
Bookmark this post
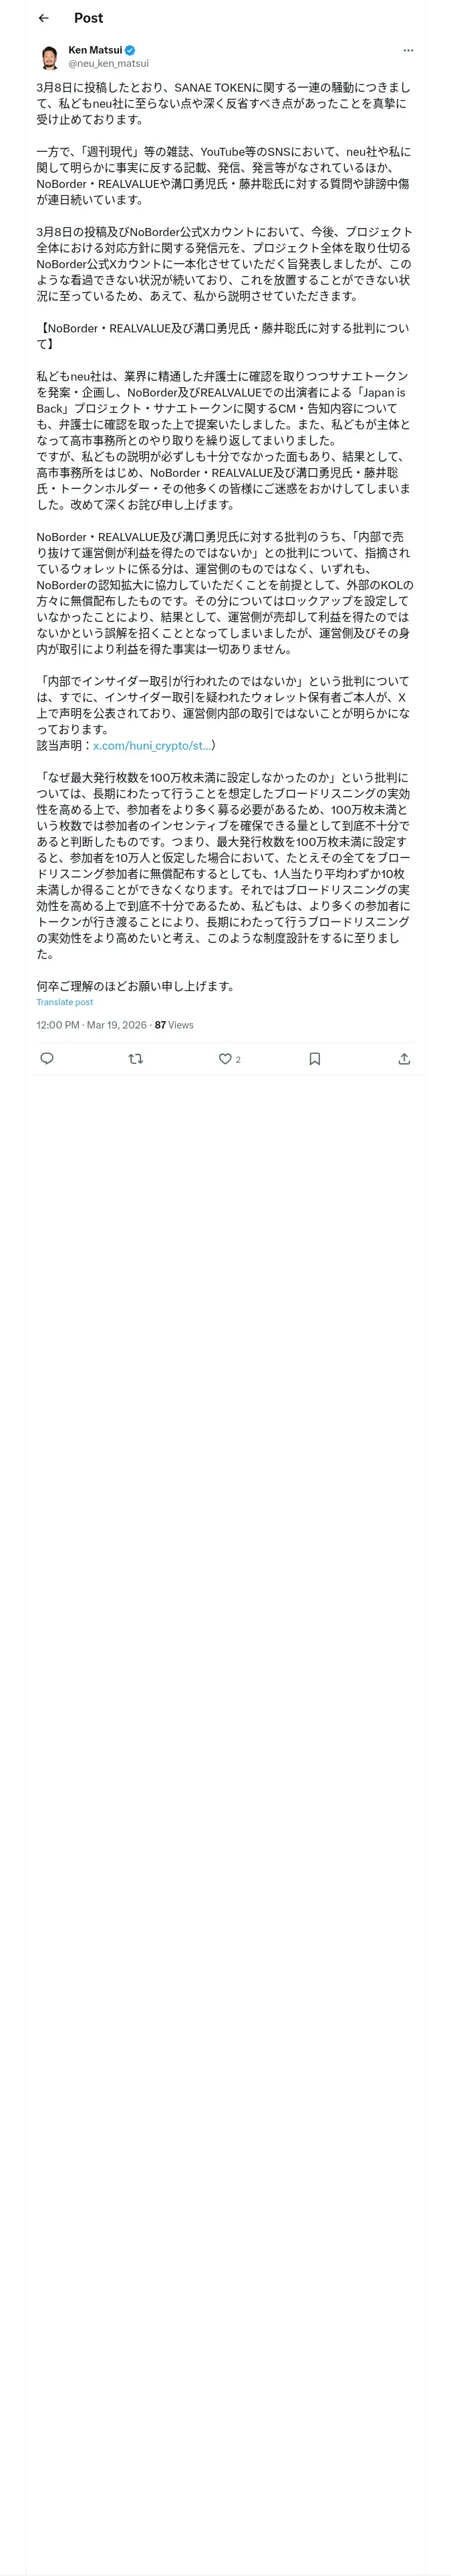click(x=314, y=1059)
